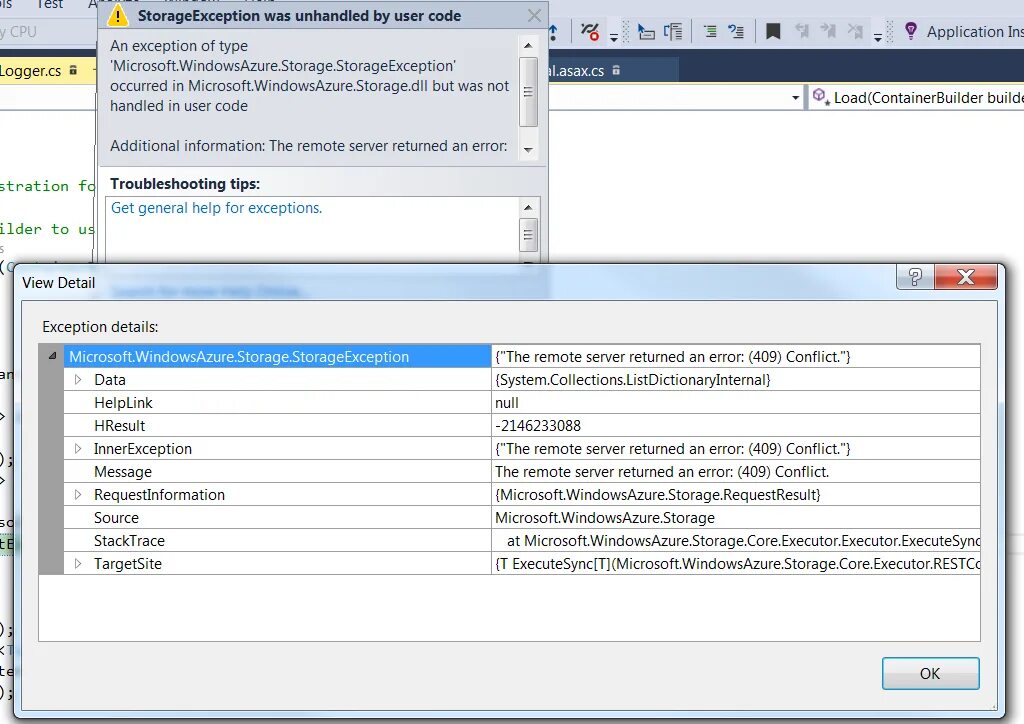Click the Load method cube icon
The image size is (1024, 724).
(x=819, y=97)
